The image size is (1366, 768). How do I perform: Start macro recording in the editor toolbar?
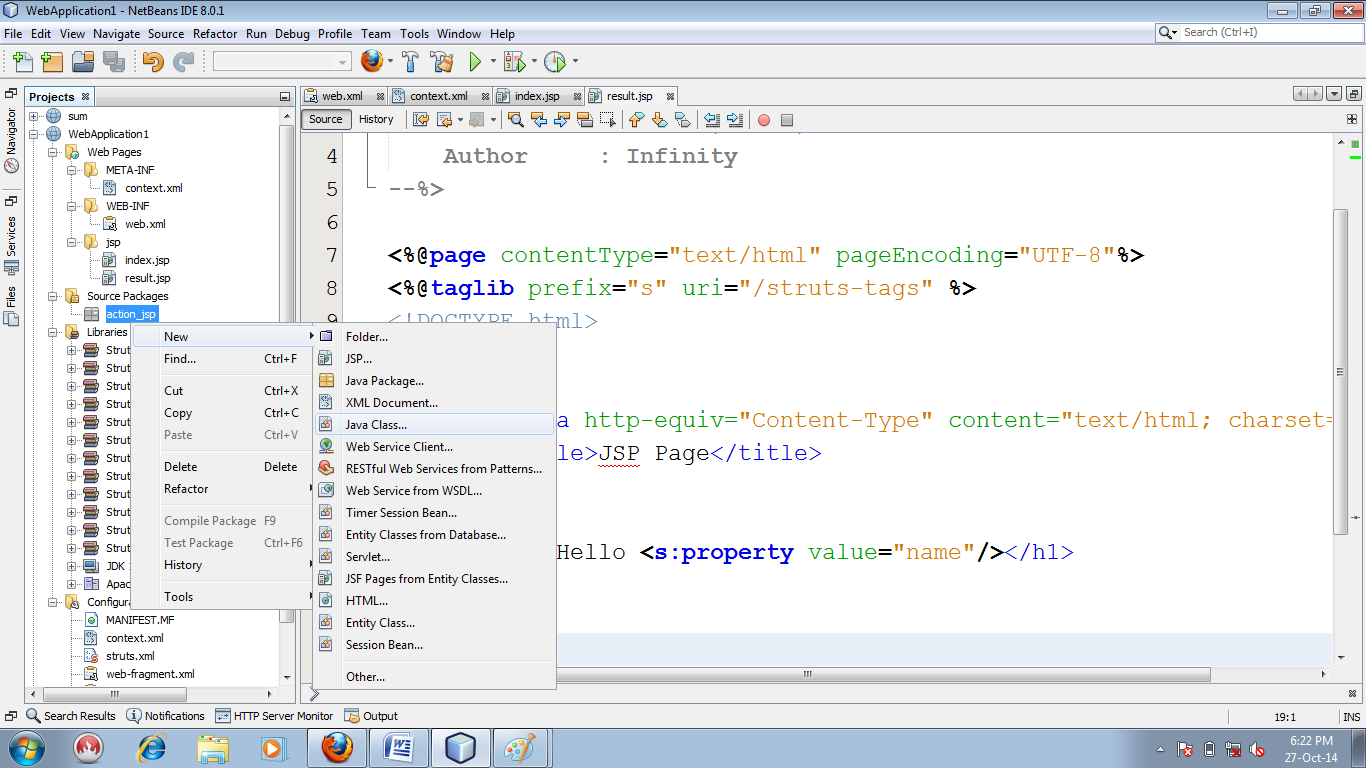(763, 120)
